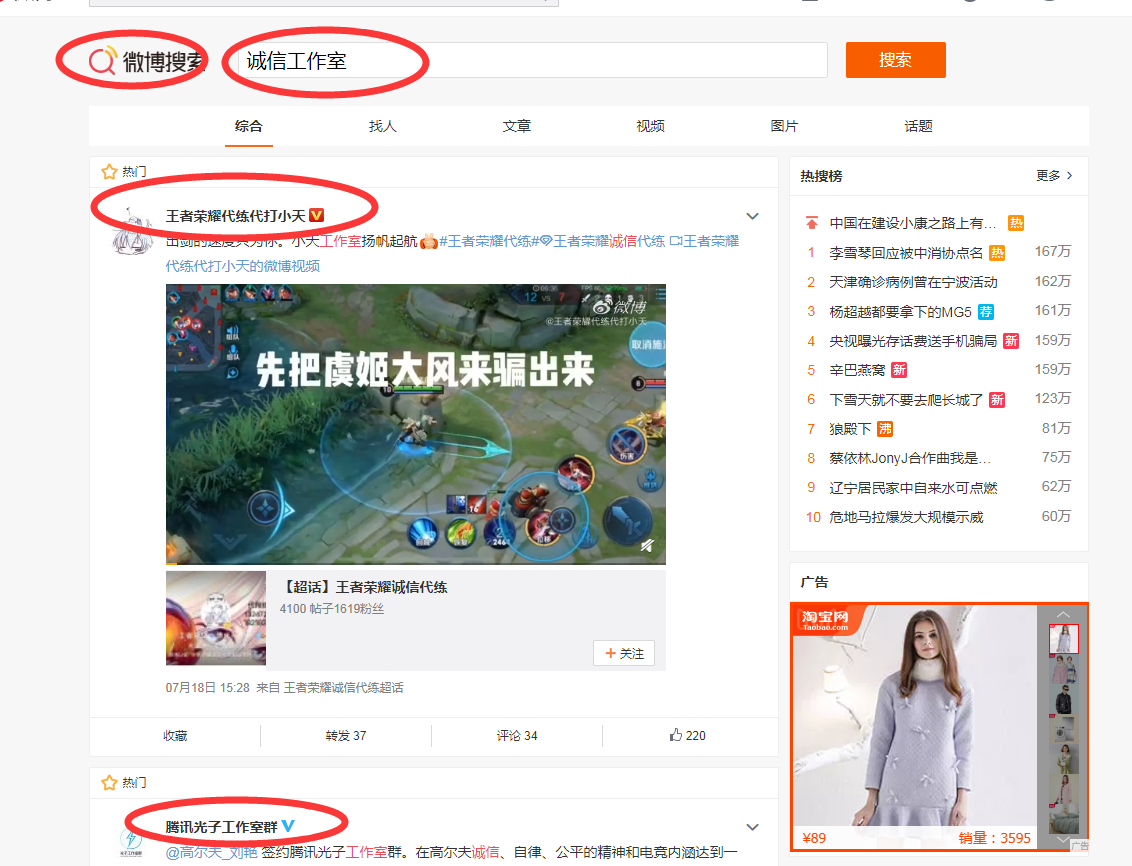Open profile 王者荣耀代练代打小天
Image resolution: width=1132 pixels, height=866 pixels.
(235, 216)
